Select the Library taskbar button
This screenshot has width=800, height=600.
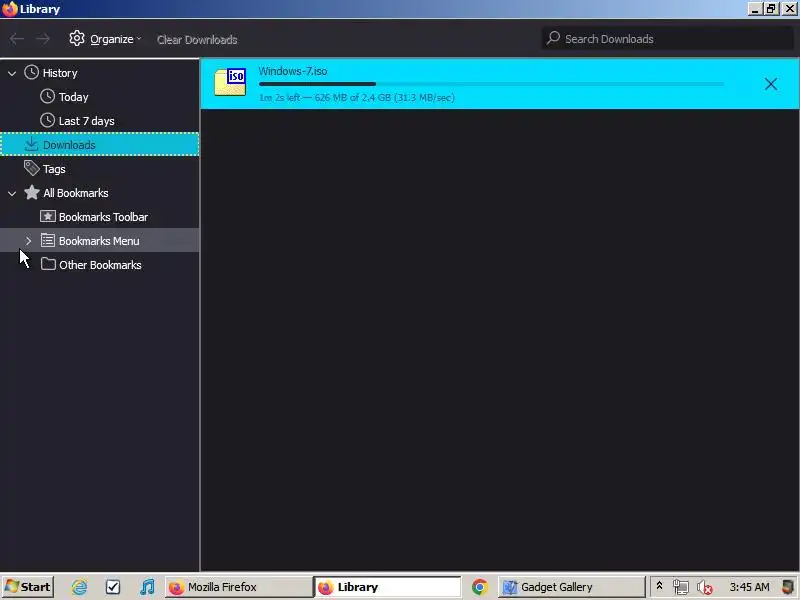point(388,587)
